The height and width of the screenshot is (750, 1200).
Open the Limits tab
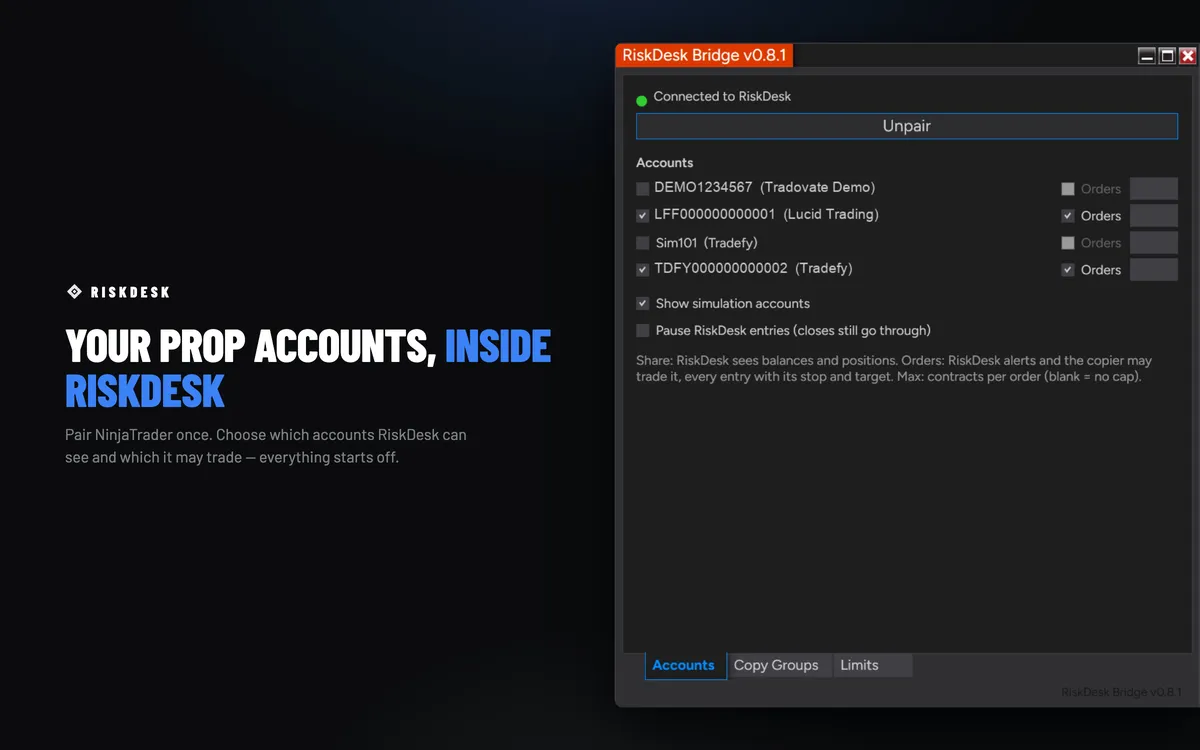pos(872,665)
